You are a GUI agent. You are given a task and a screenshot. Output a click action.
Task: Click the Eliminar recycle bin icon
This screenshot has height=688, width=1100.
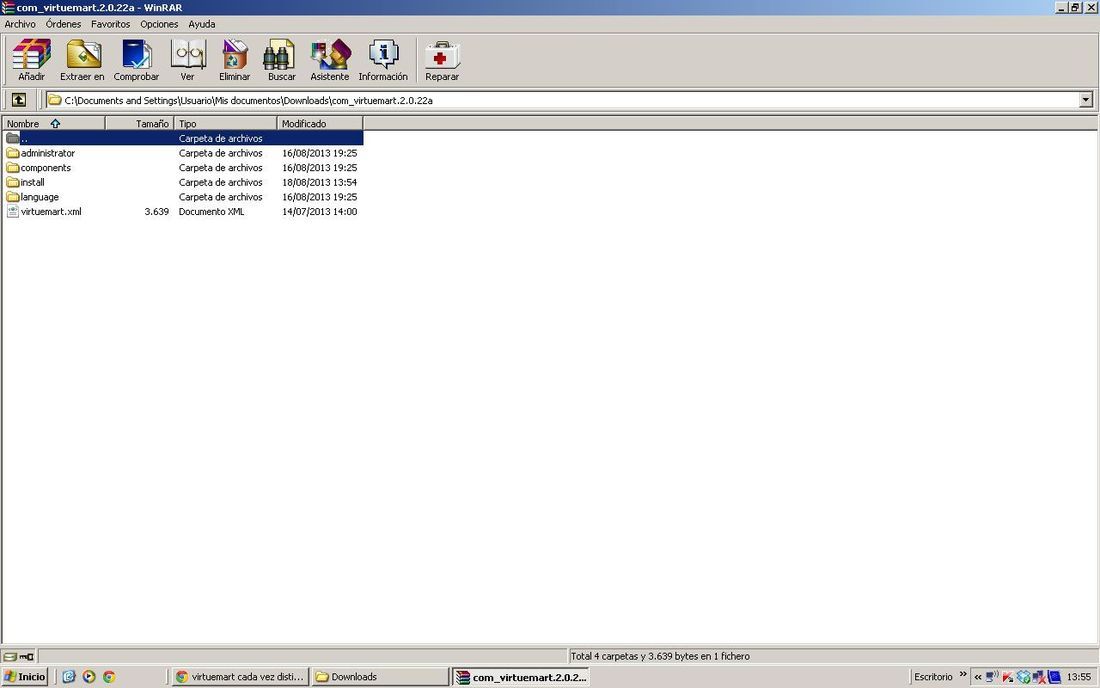(234, 60)
